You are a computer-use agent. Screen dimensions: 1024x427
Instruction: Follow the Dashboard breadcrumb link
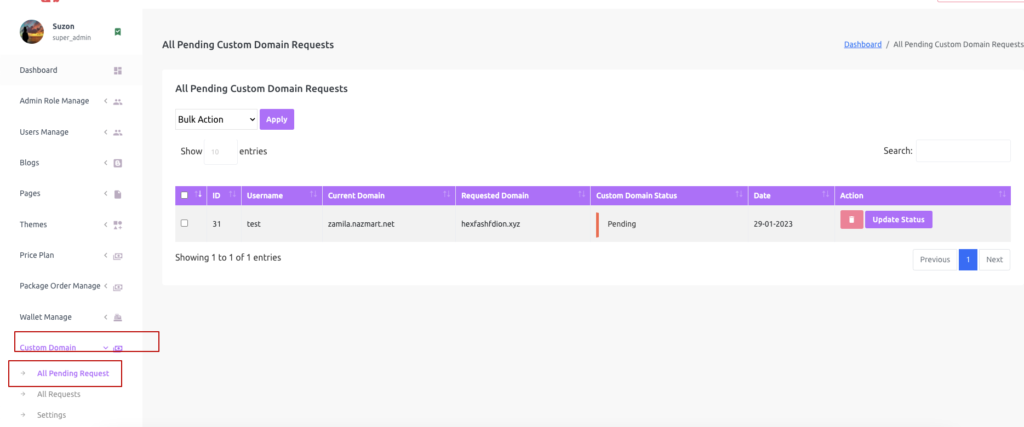click(x=863, y=45)
